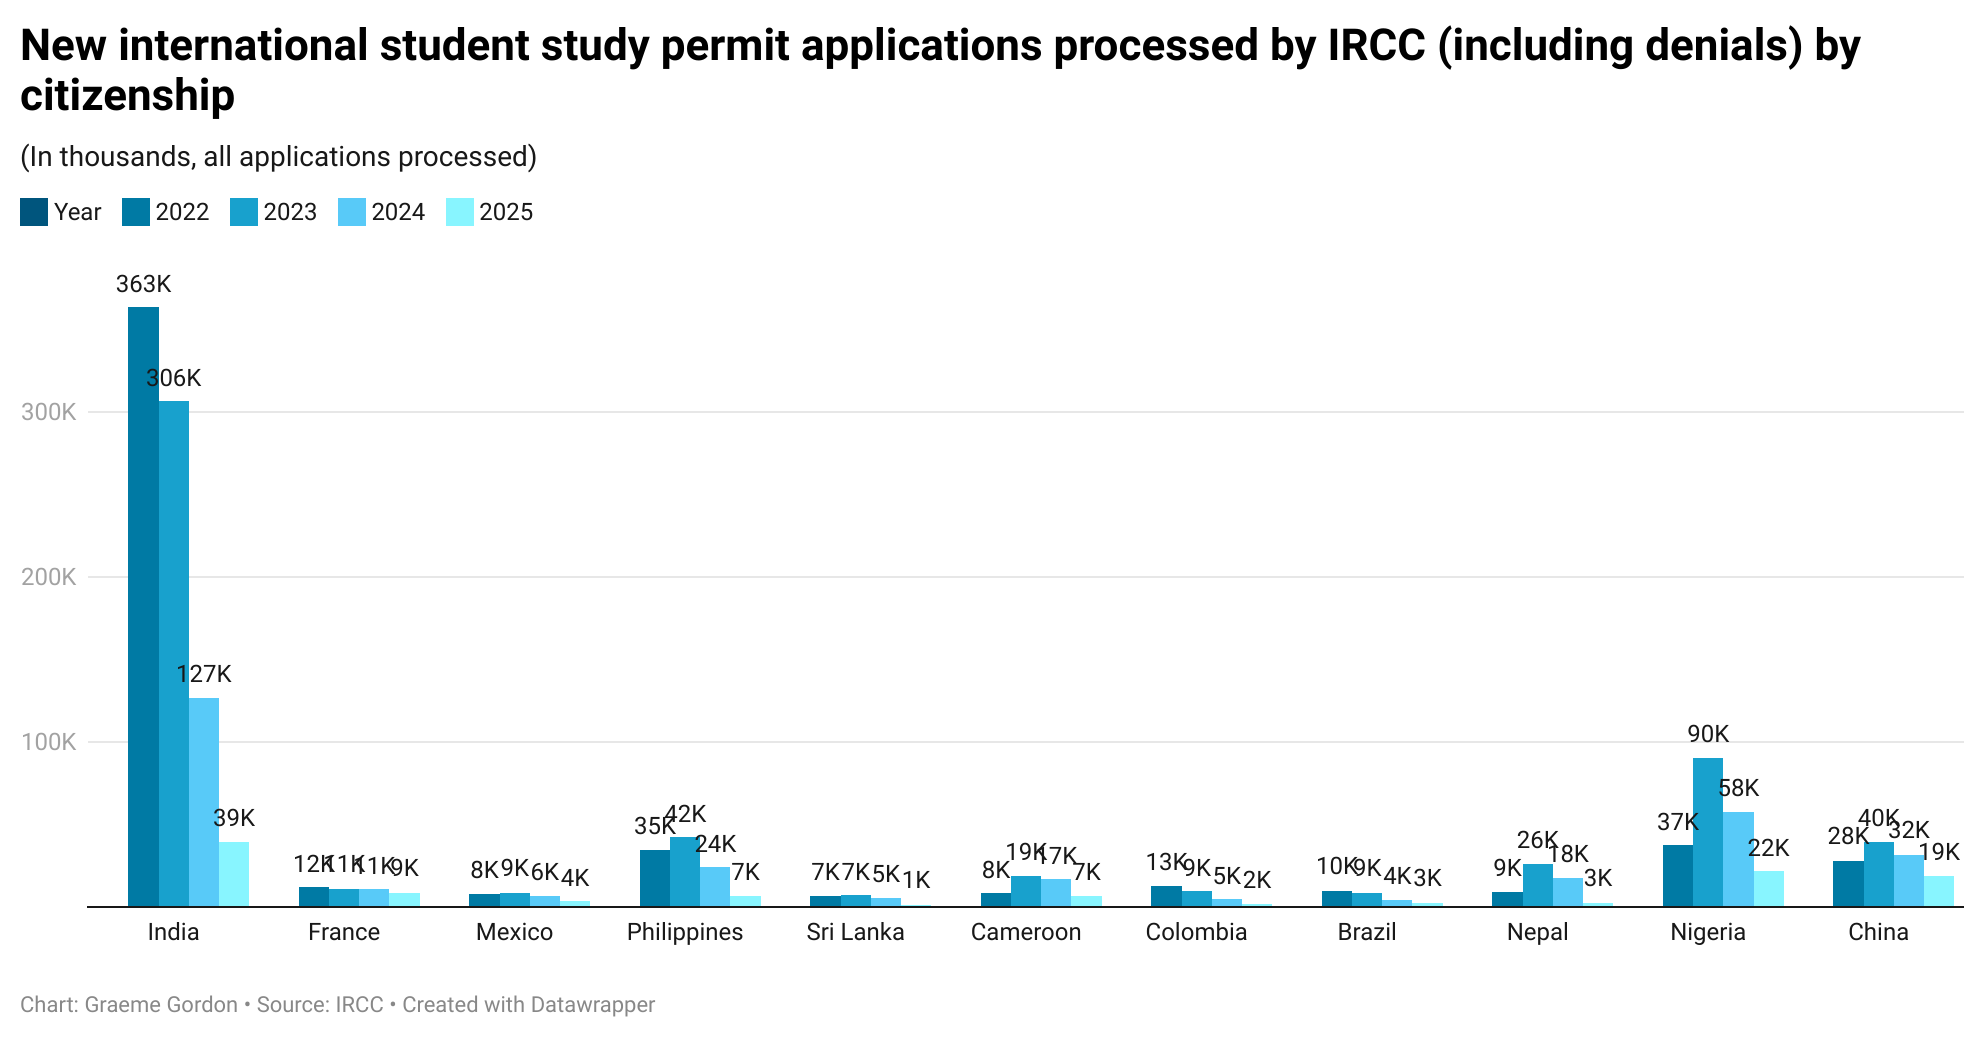The image size is (1984, 1038).
Task: Click the dark blue Year legend swatch
Action: click(x=34, y=212)
